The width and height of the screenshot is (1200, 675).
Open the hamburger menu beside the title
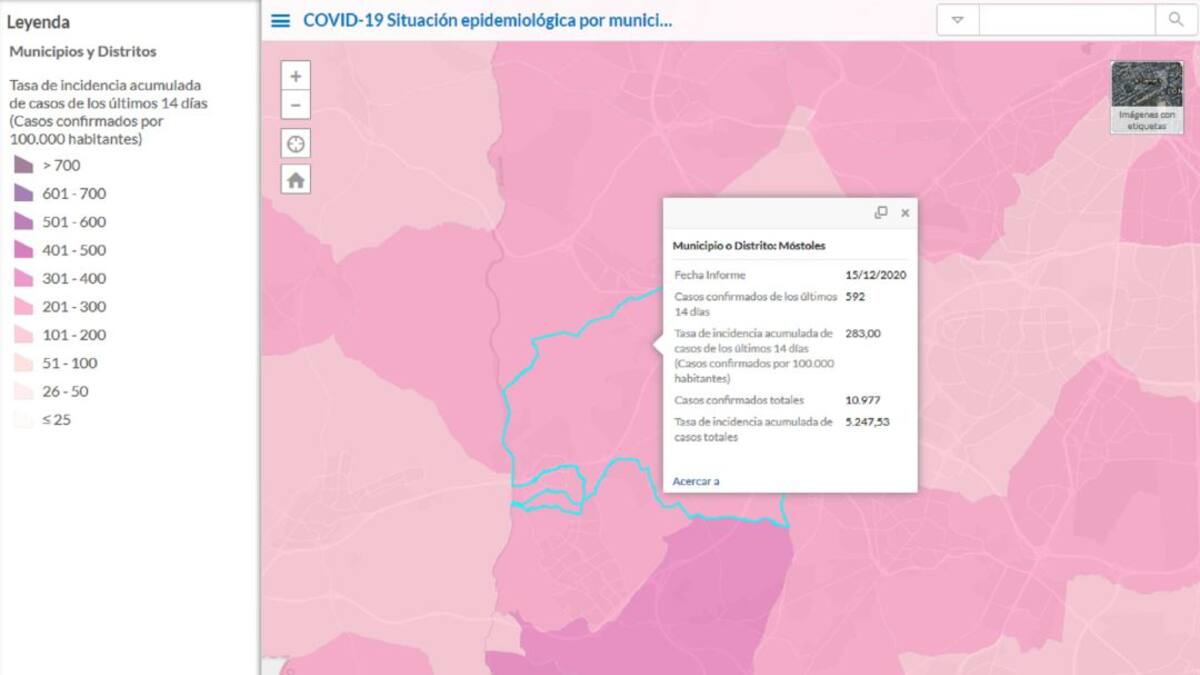point(281,20)
